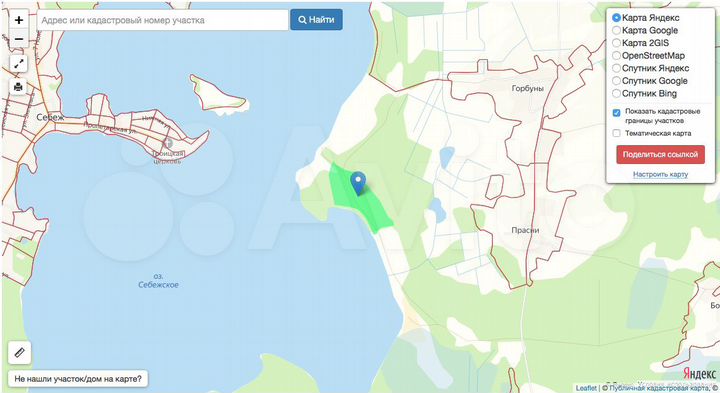720x393 pixels.
Task: Select Карта 2GIS base layer
Action: (617, 43)
